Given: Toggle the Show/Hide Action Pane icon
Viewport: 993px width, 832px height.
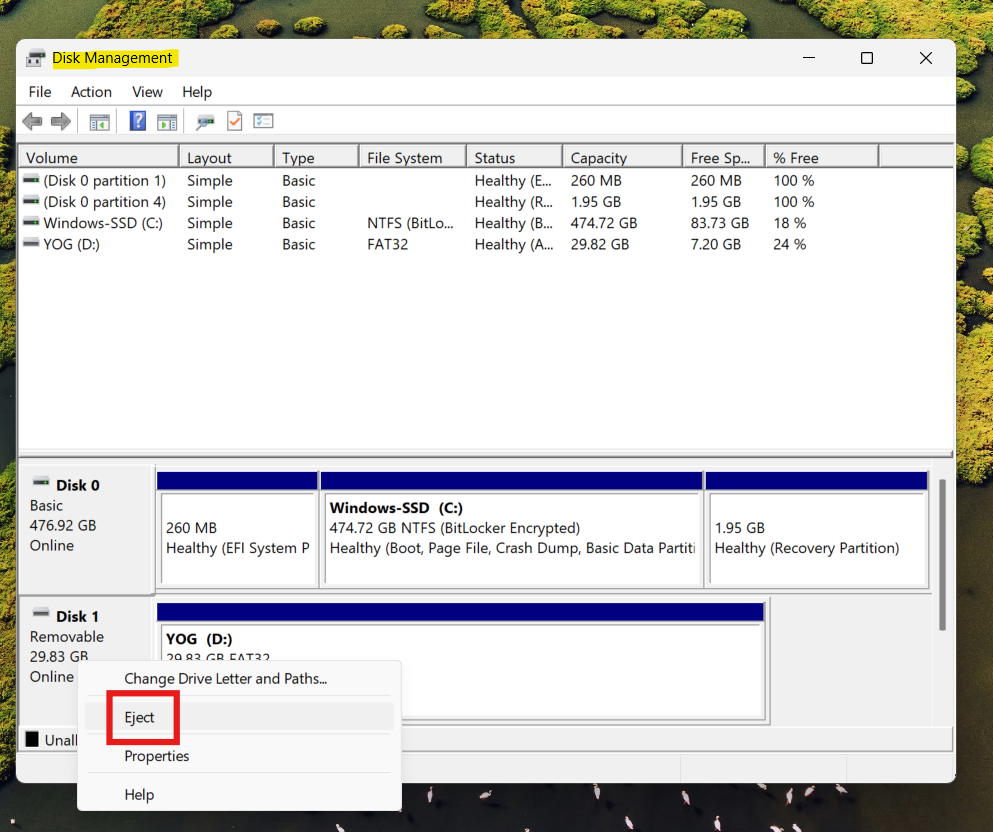Looking at the screenshot, I should point(167,121).
